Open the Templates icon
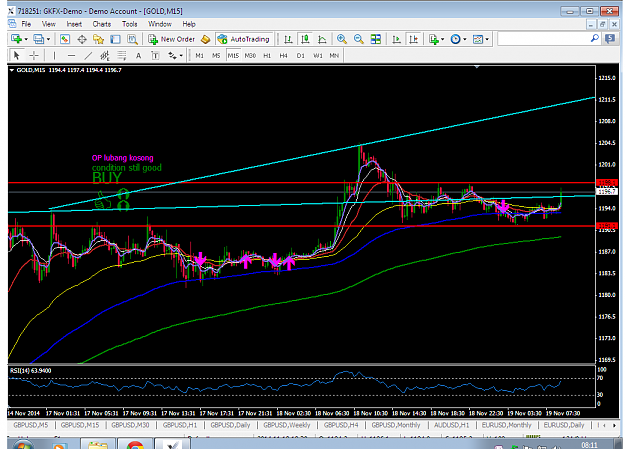625x449 pixels. point(478,39)
